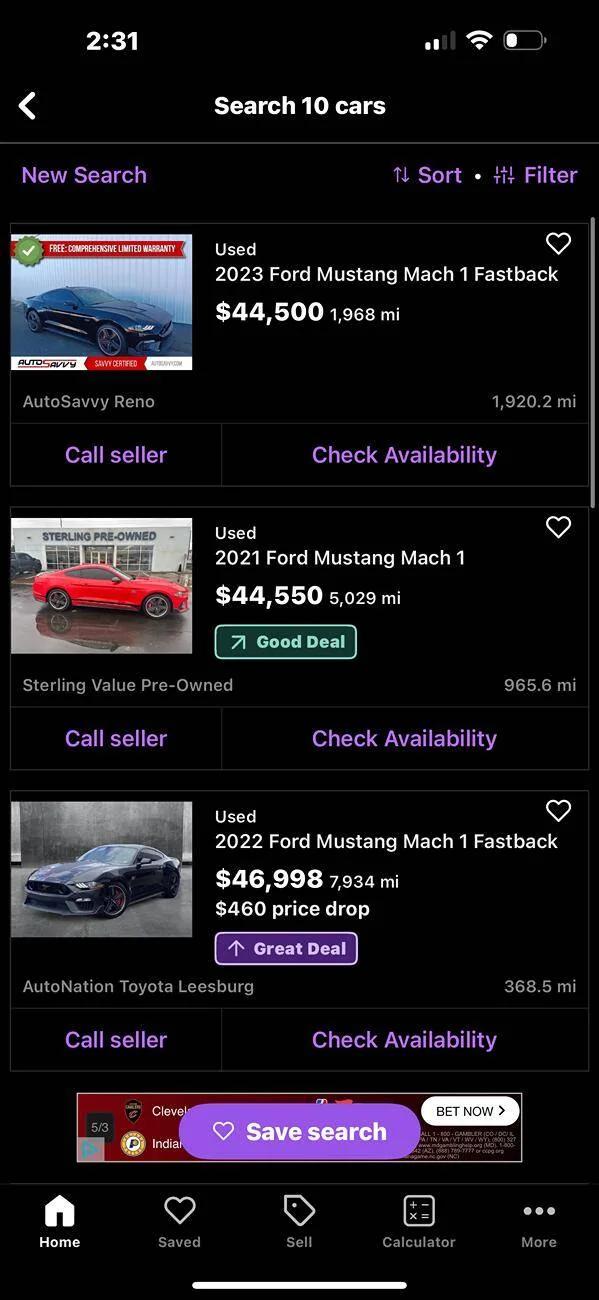Image resolution: width=599 pixels, height=1300 pixels.
Task: Open the Filter options
Action: [x=536, y=175]
